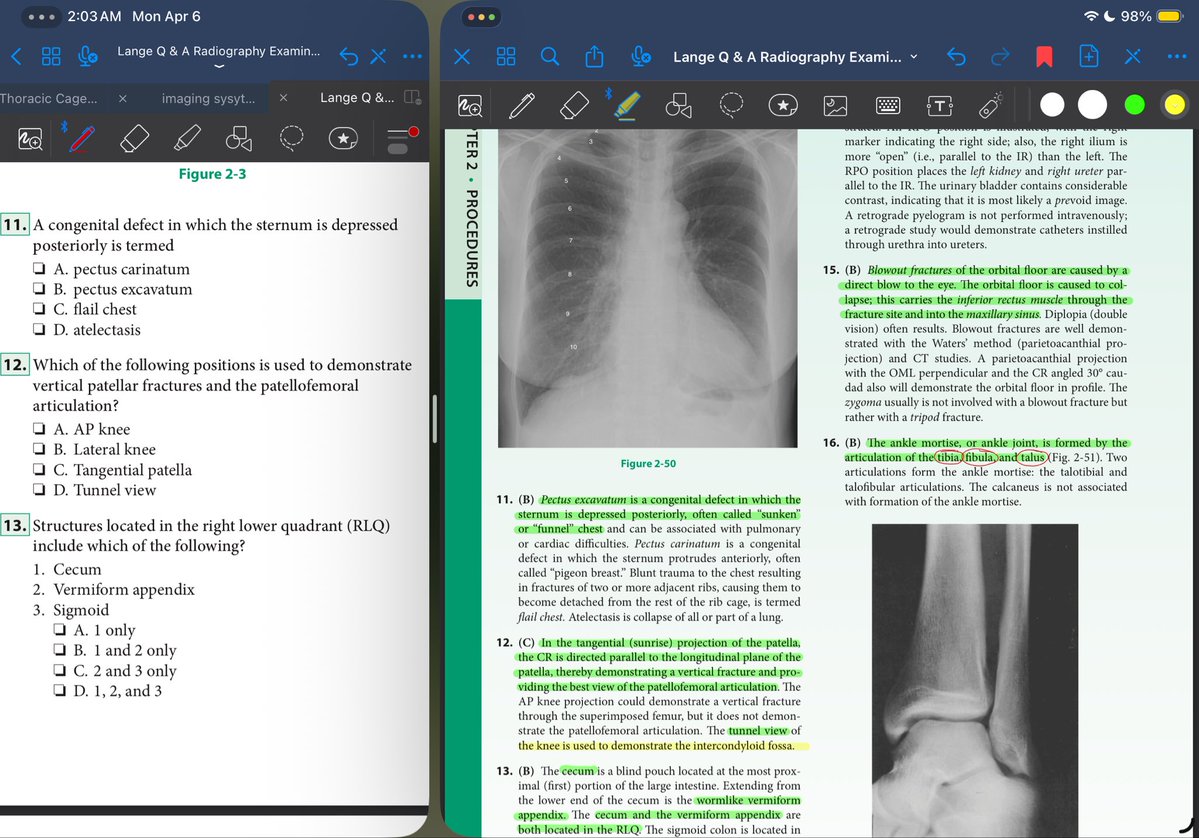Choose the green highlighter color
Screen dimensions: 1199x838
(x=1135, y=105)
